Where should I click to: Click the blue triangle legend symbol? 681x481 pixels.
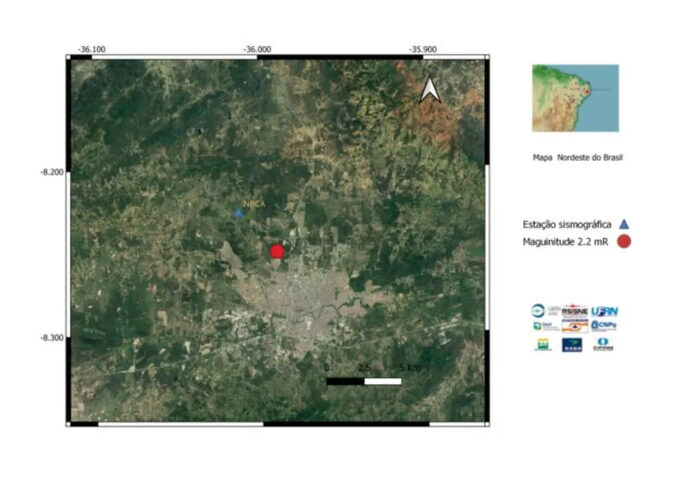(624, 223)
